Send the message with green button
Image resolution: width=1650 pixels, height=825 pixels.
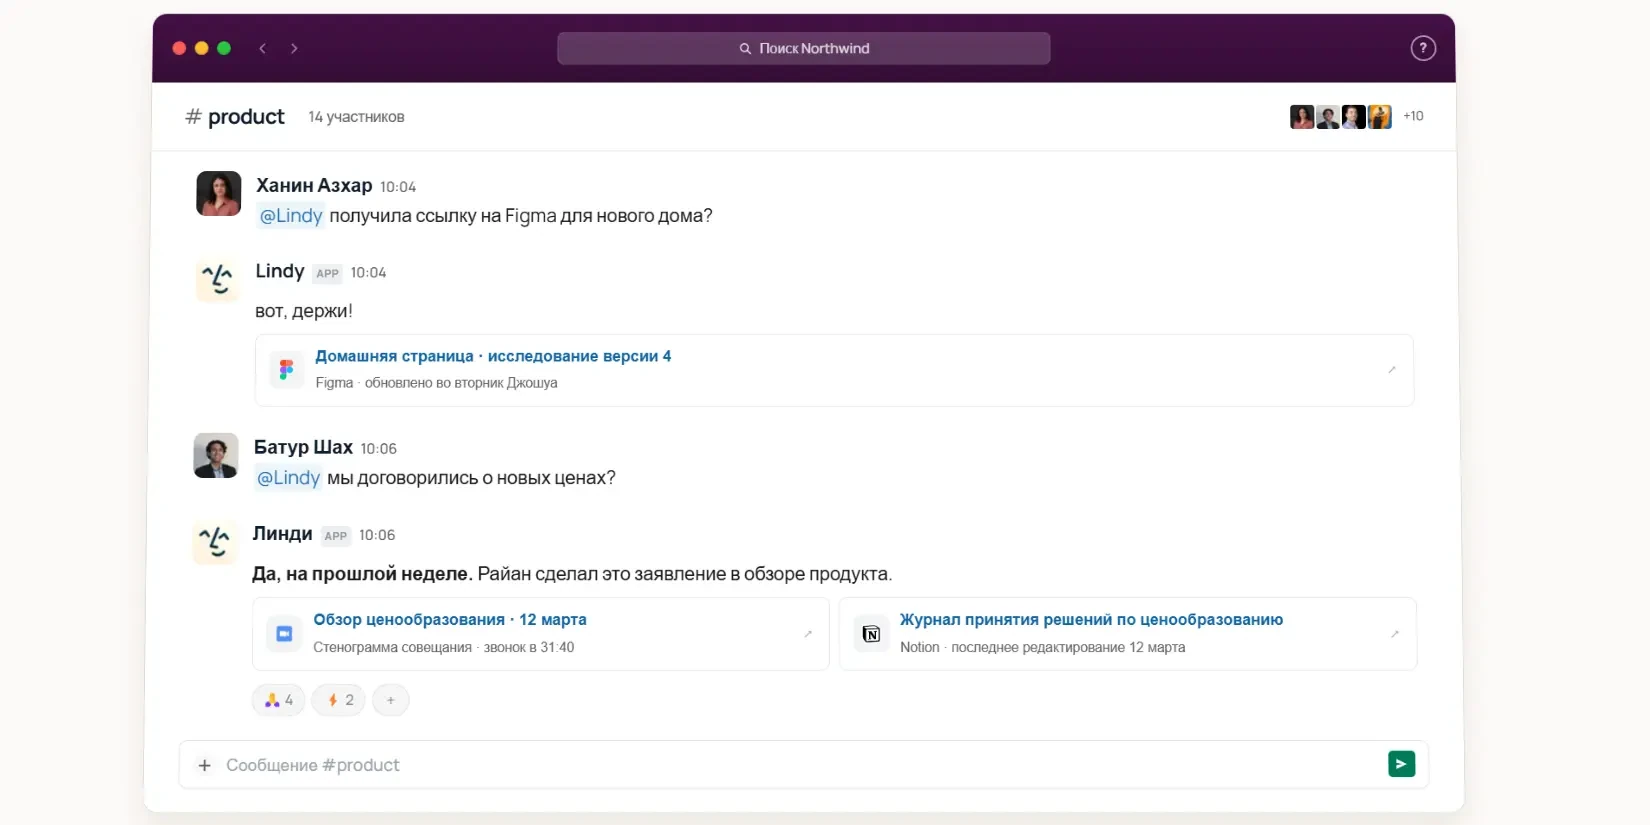pyautogui.click(x=1401, y=764)
